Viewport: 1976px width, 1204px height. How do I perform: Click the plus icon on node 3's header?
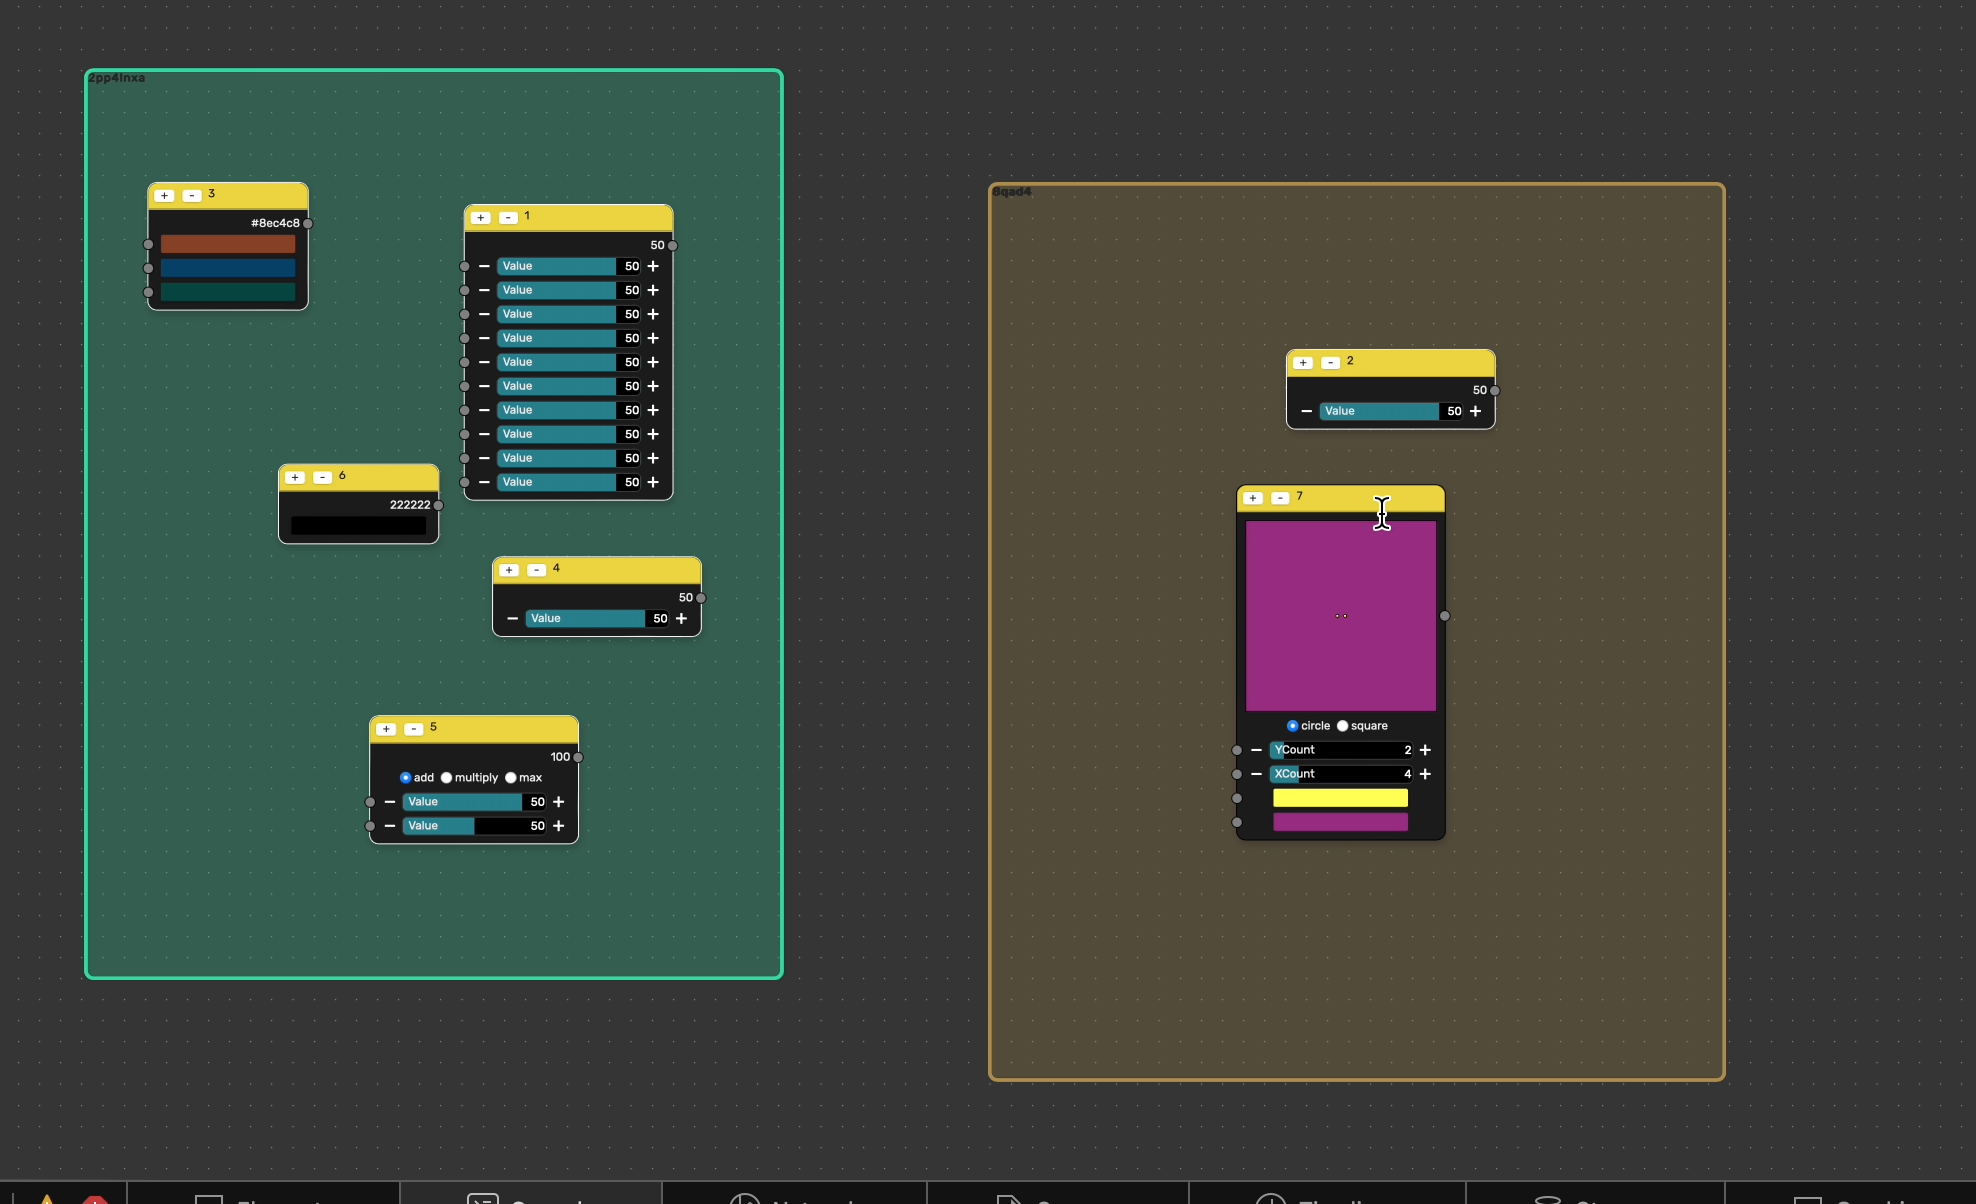click(x=164, y=195)
